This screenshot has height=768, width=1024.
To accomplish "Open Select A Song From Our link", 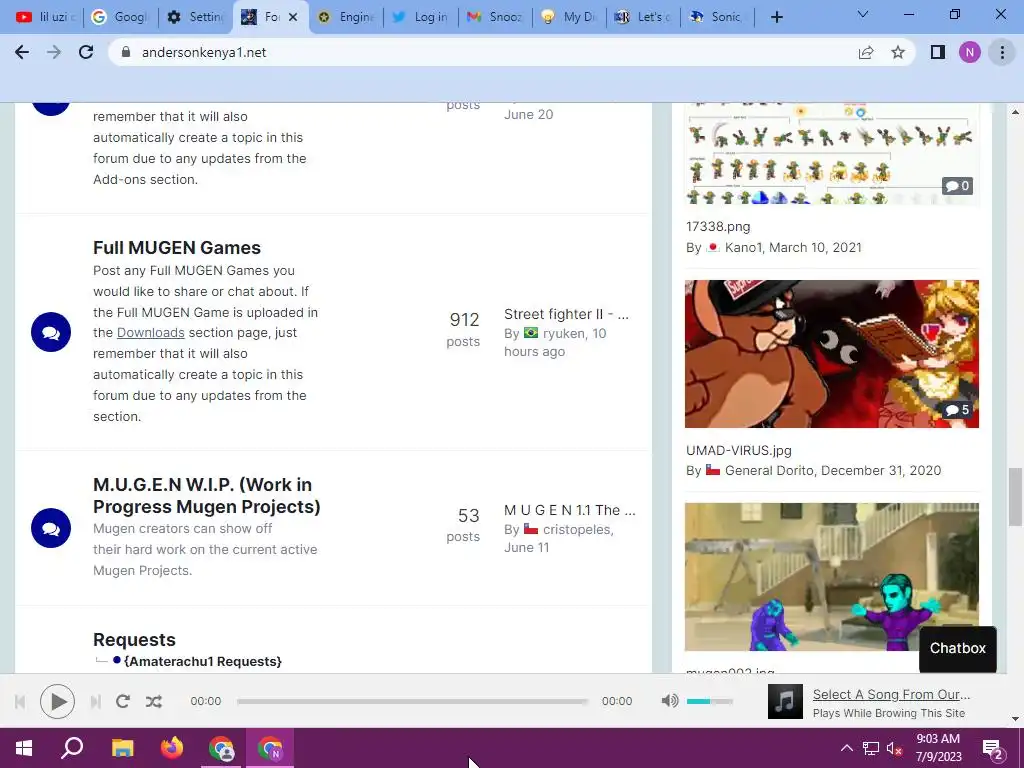I will pos(891,694).
